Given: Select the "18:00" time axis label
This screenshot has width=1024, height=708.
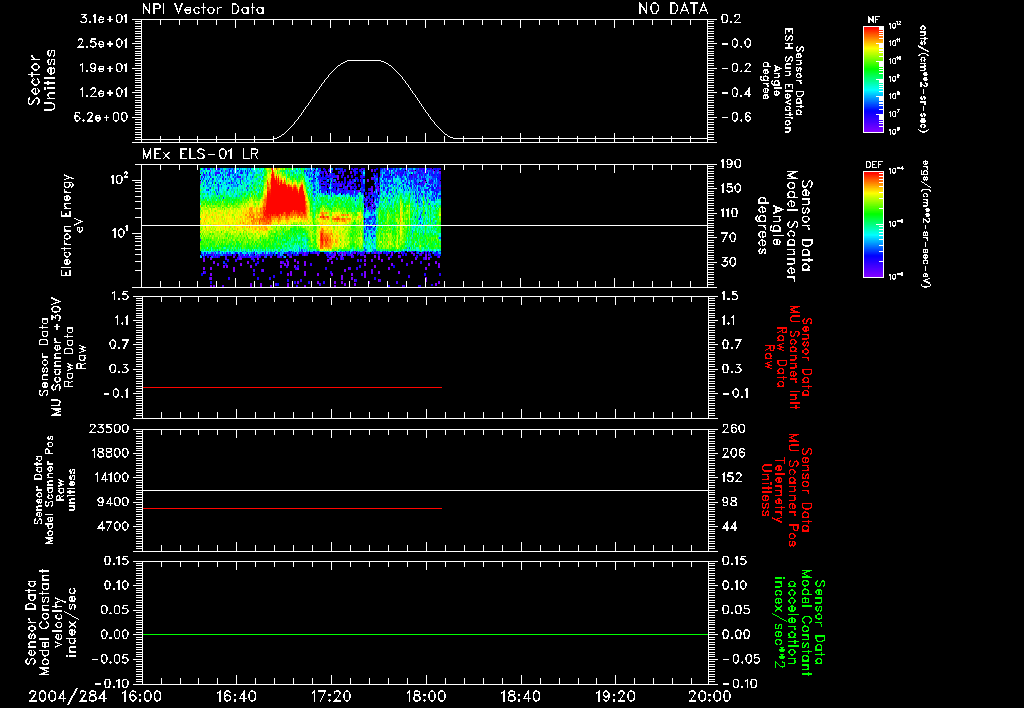Looking at the screenshot, I should tap(426, 696).
